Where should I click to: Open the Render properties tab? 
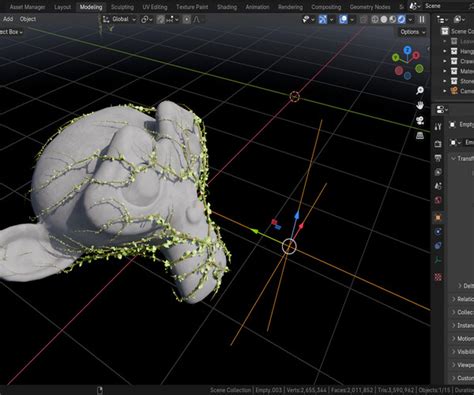[x=438, y=143]
